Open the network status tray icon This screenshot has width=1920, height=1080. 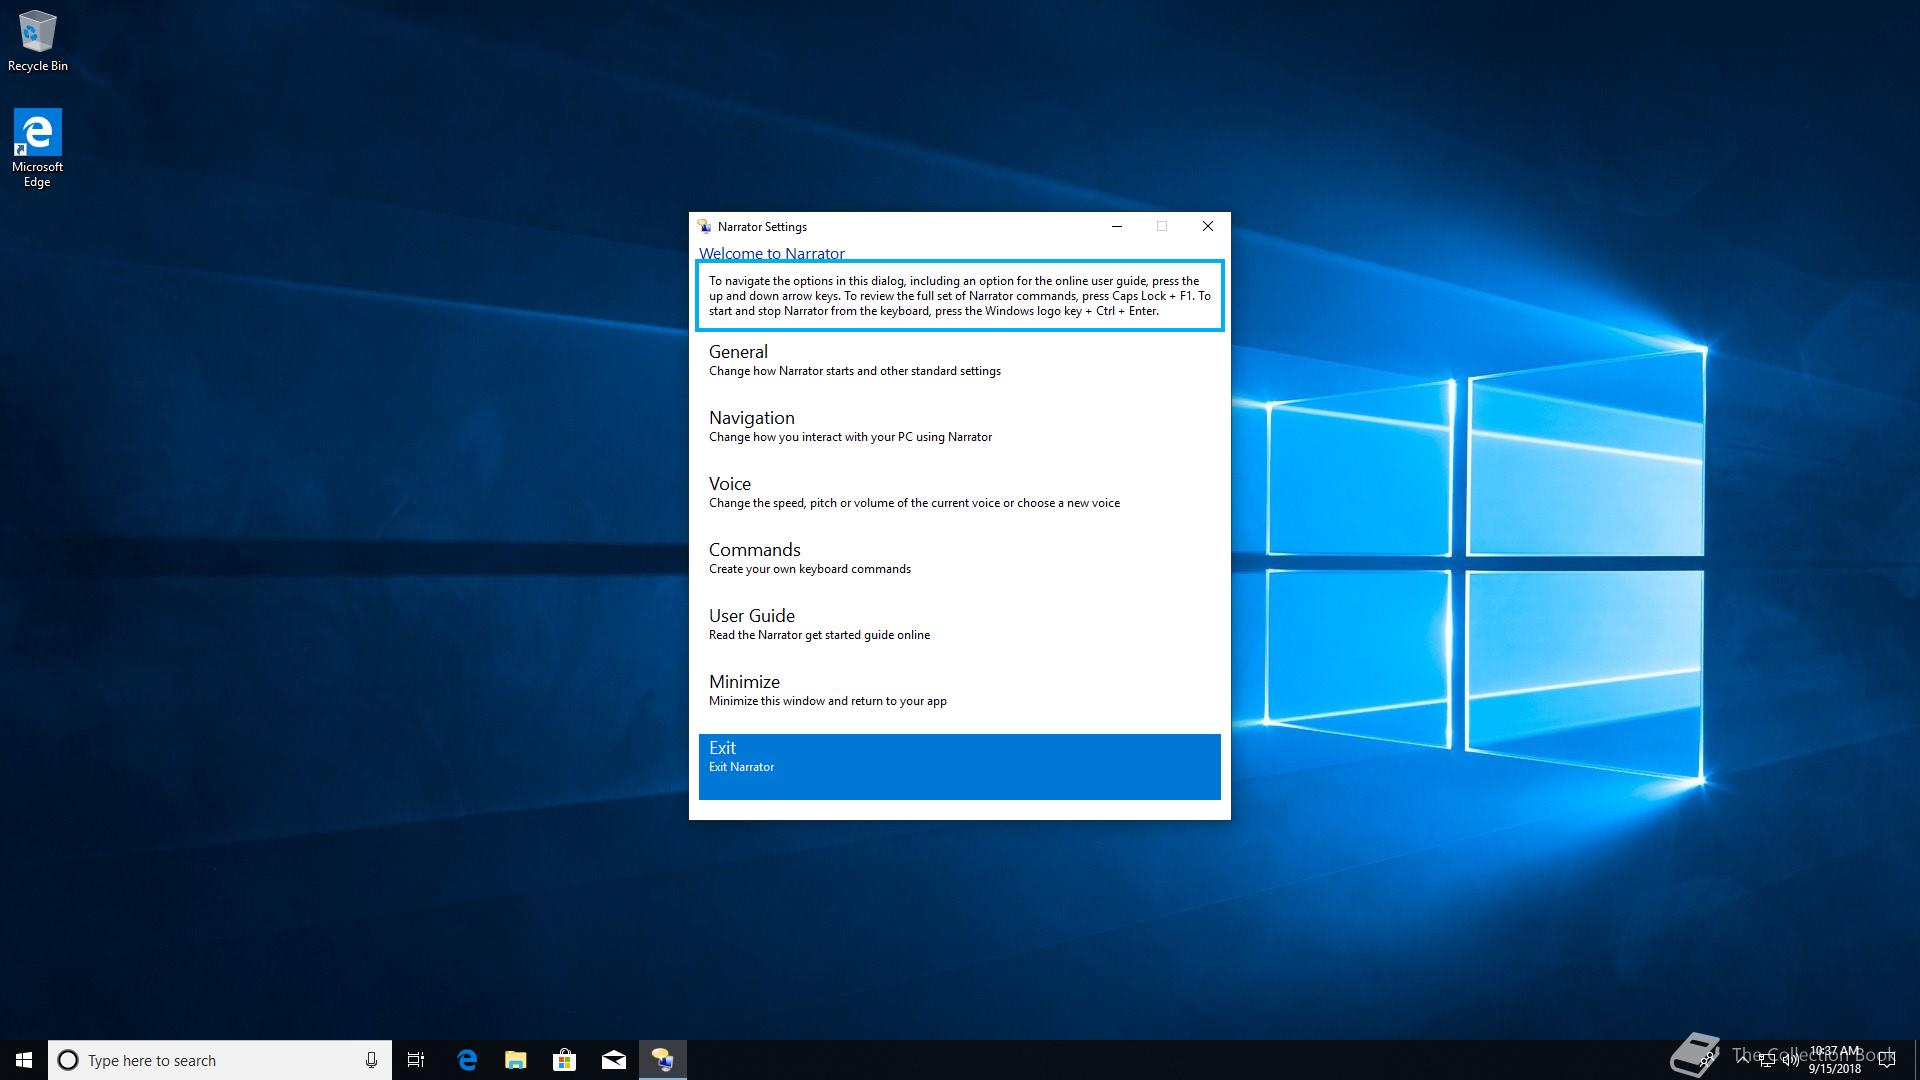pos(1766,1061)
